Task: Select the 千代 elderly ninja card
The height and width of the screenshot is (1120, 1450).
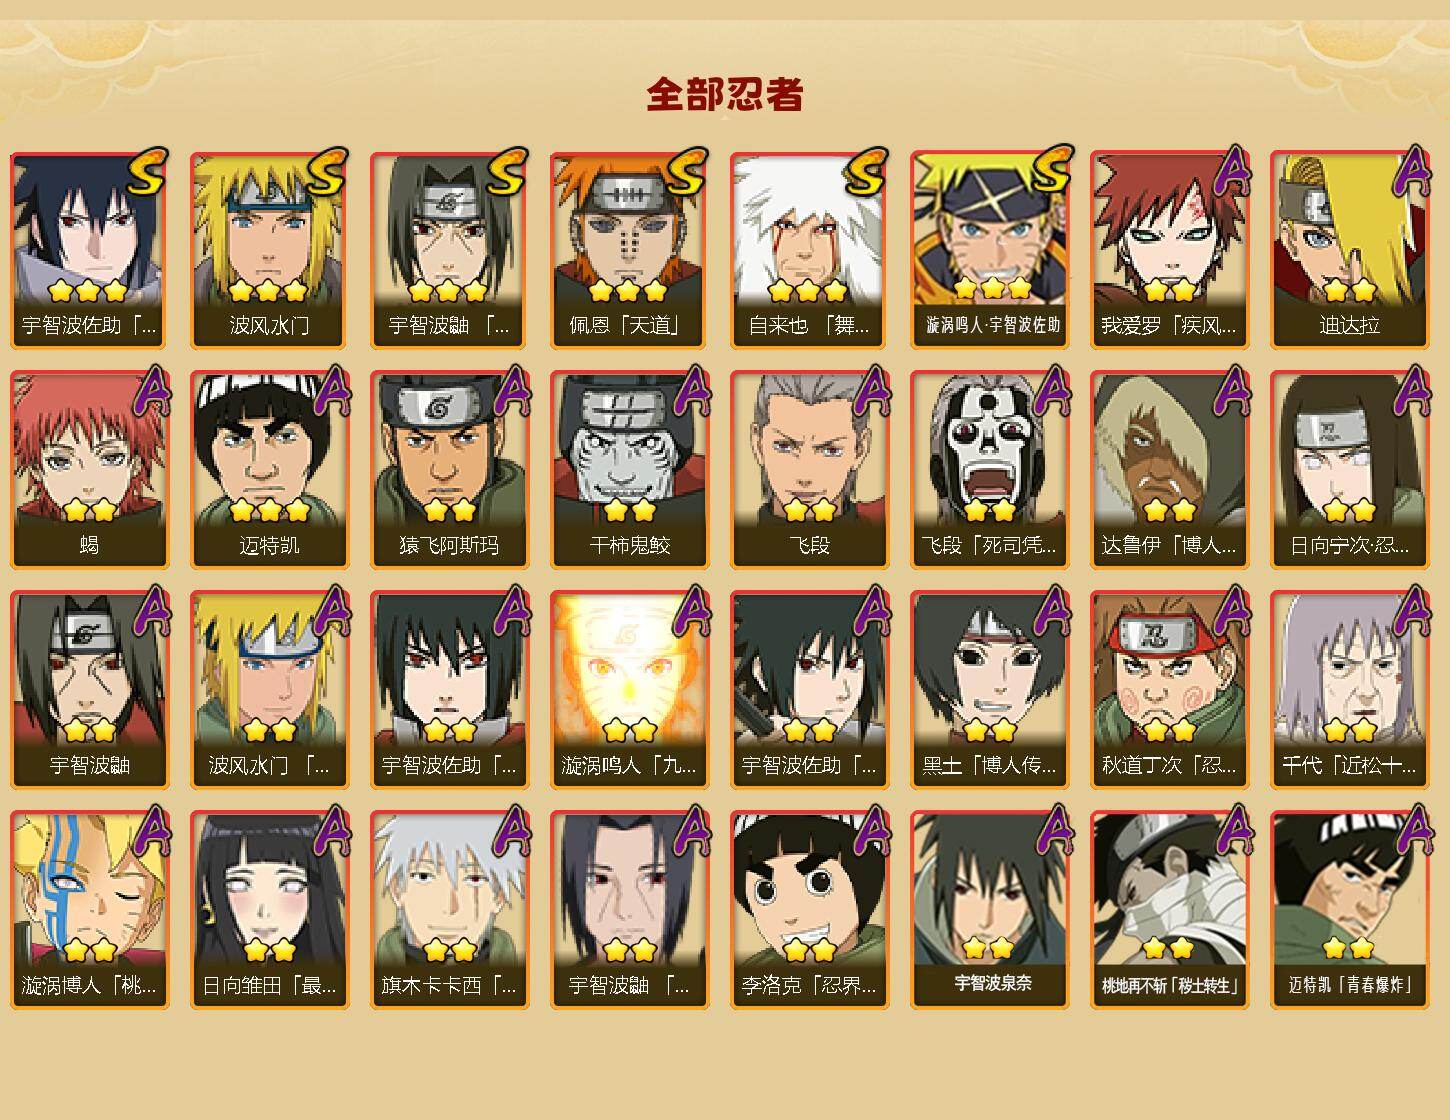Action: 1349,690
